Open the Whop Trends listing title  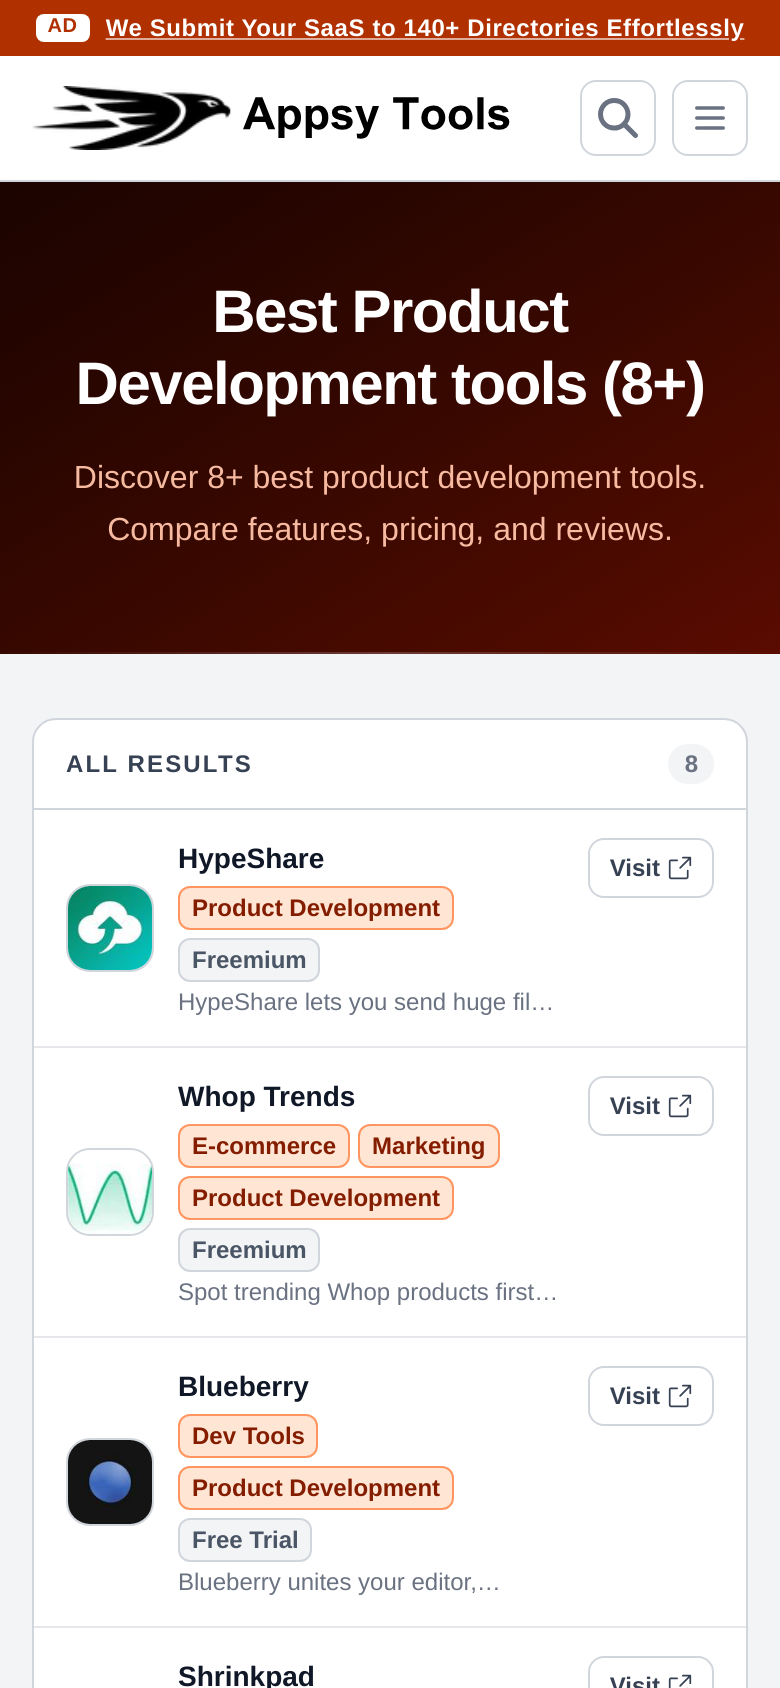[x=266, y=1097]
